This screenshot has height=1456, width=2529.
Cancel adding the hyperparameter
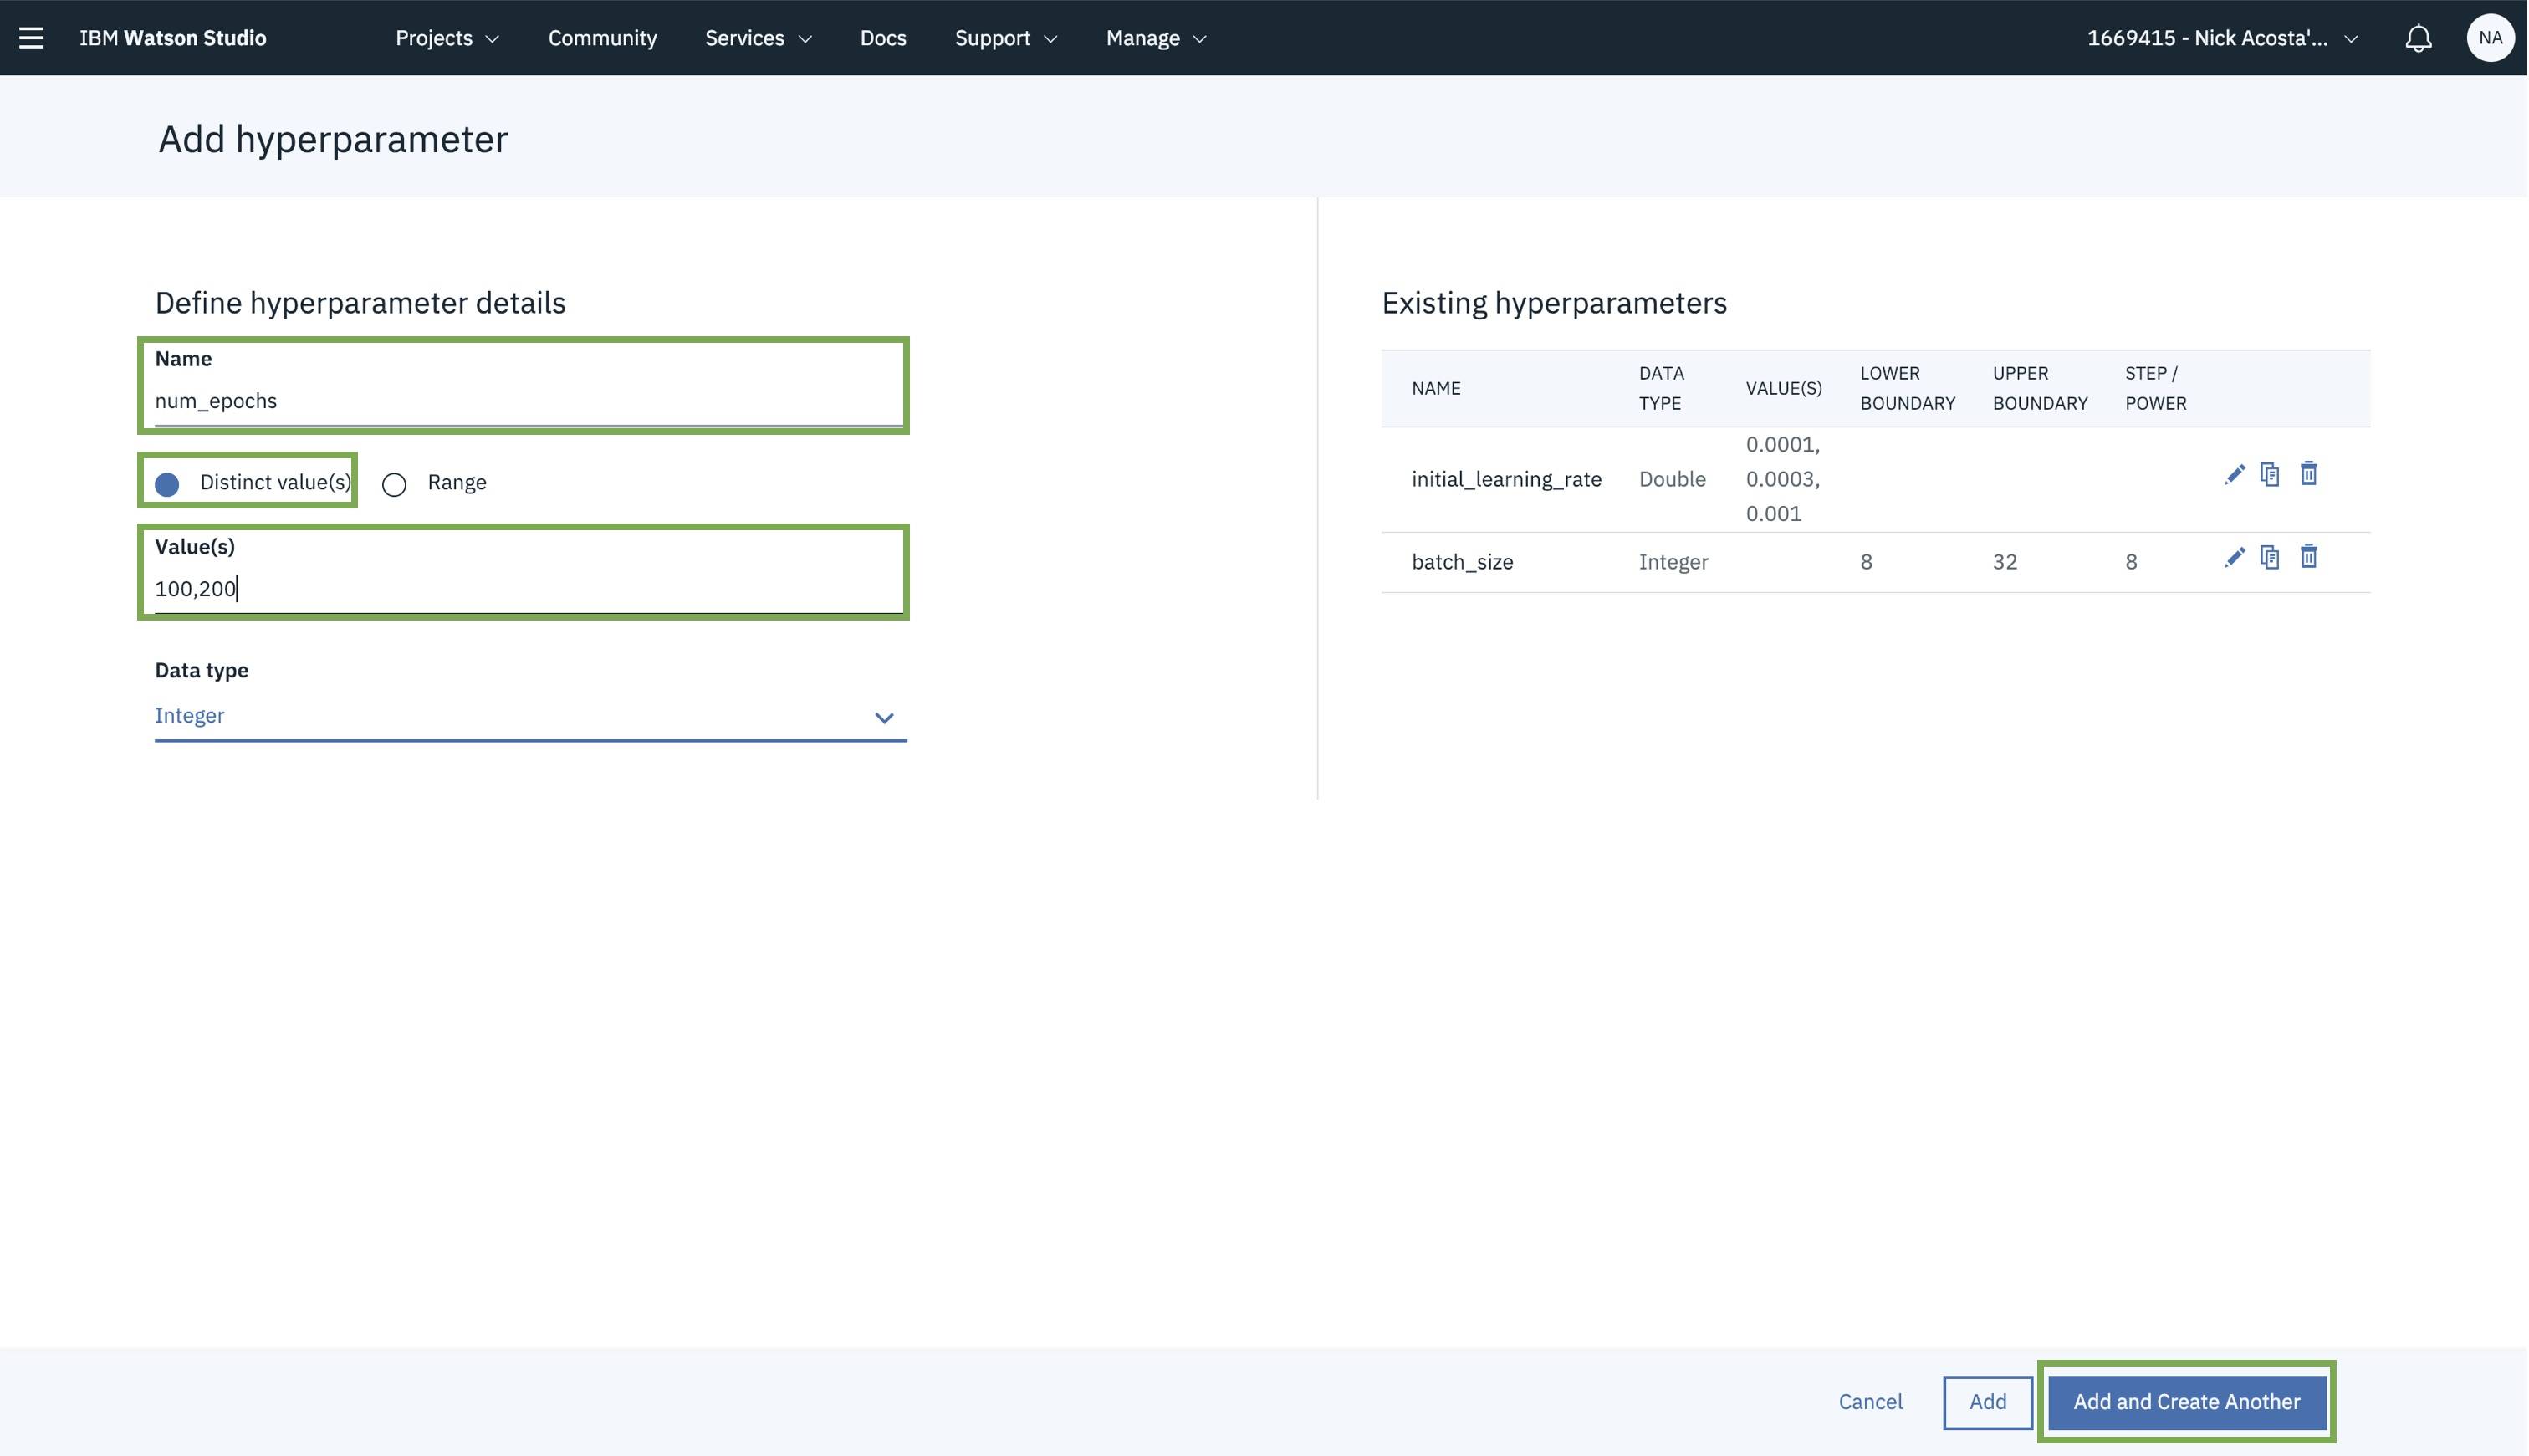[1869, 1402]
